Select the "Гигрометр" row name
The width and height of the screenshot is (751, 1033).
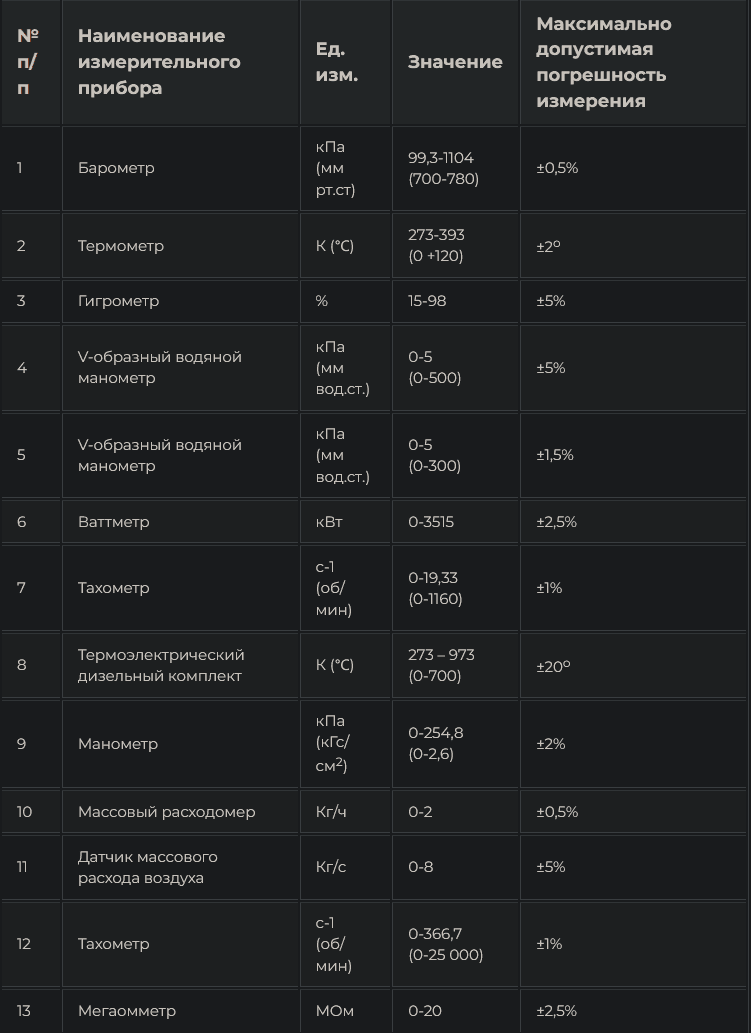pyautogui.click(x=118, y=301)
